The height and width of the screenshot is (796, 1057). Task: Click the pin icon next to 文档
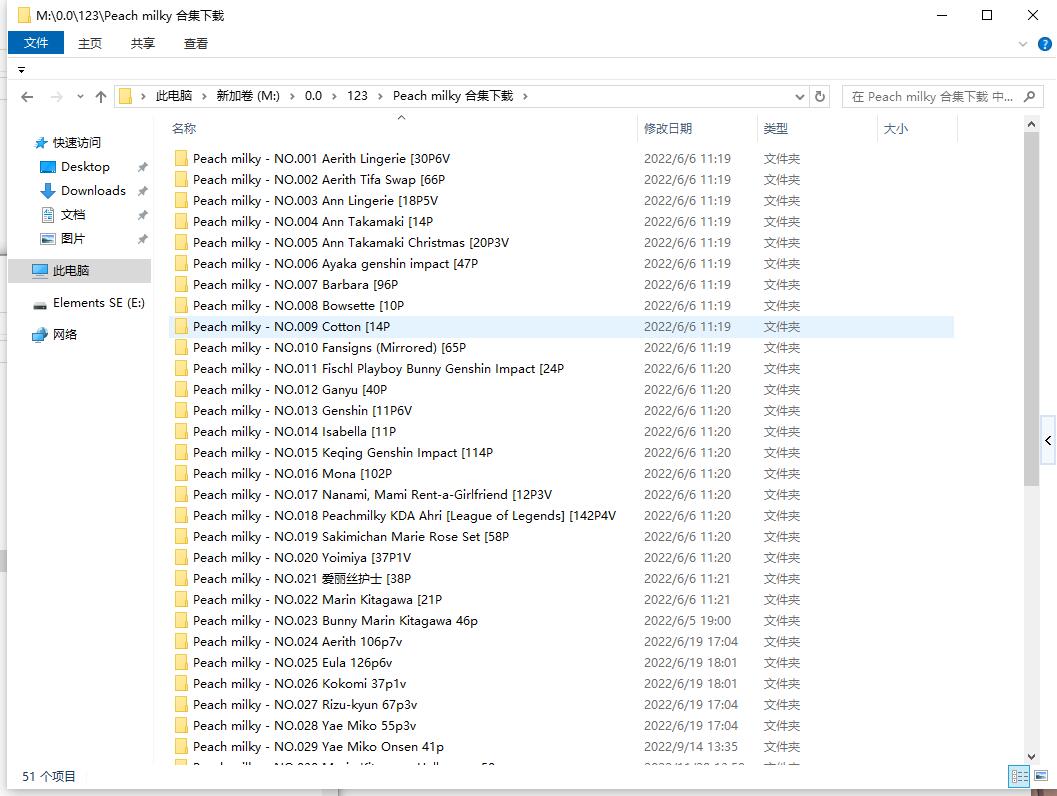tap(142, 216)
